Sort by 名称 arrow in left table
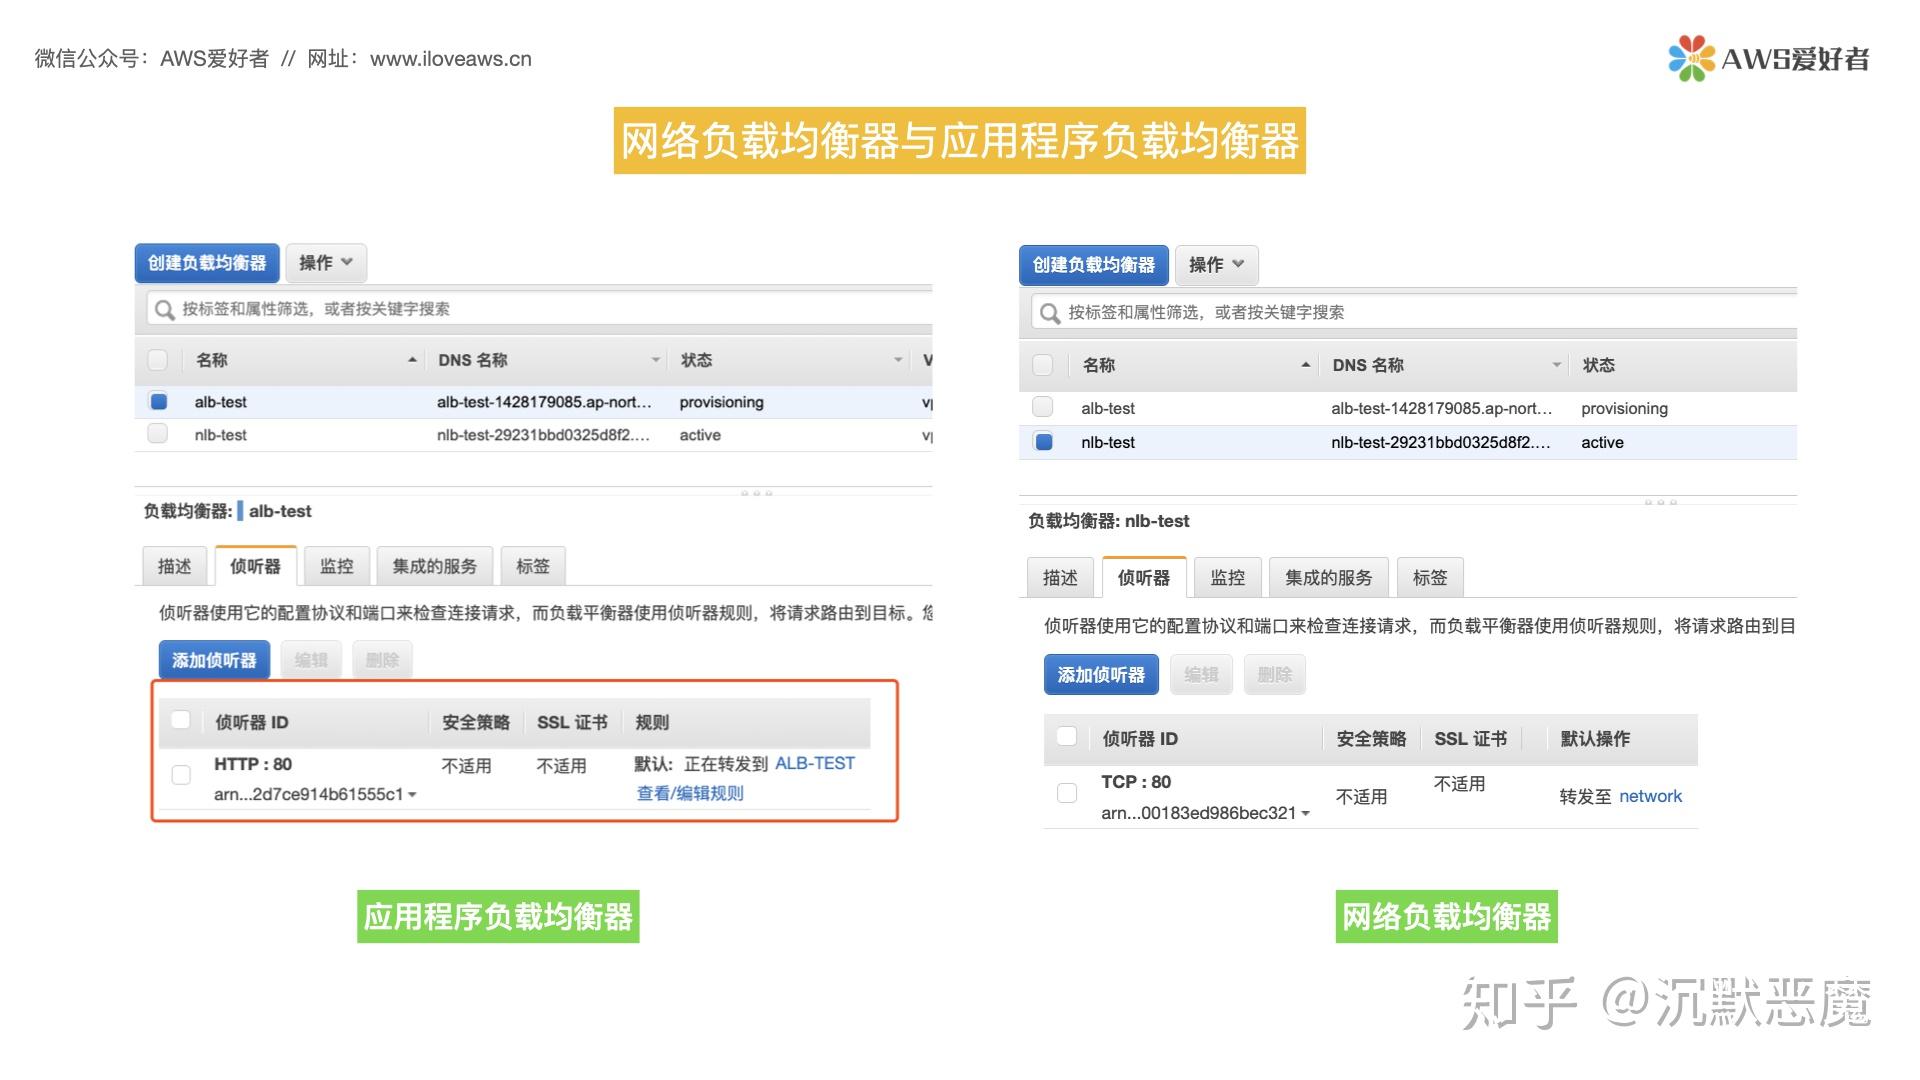Image resolution: width=1920 pixels, height=1080 pixels. point(412,360)
